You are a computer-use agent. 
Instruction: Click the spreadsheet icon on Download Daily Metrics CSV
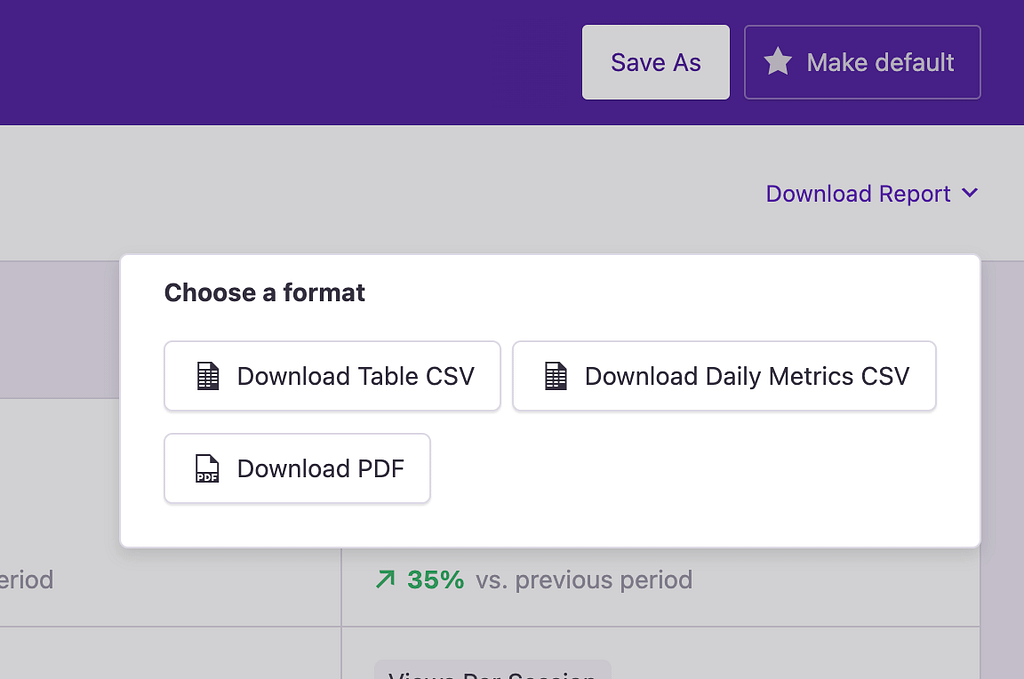[x=554, y=376]
